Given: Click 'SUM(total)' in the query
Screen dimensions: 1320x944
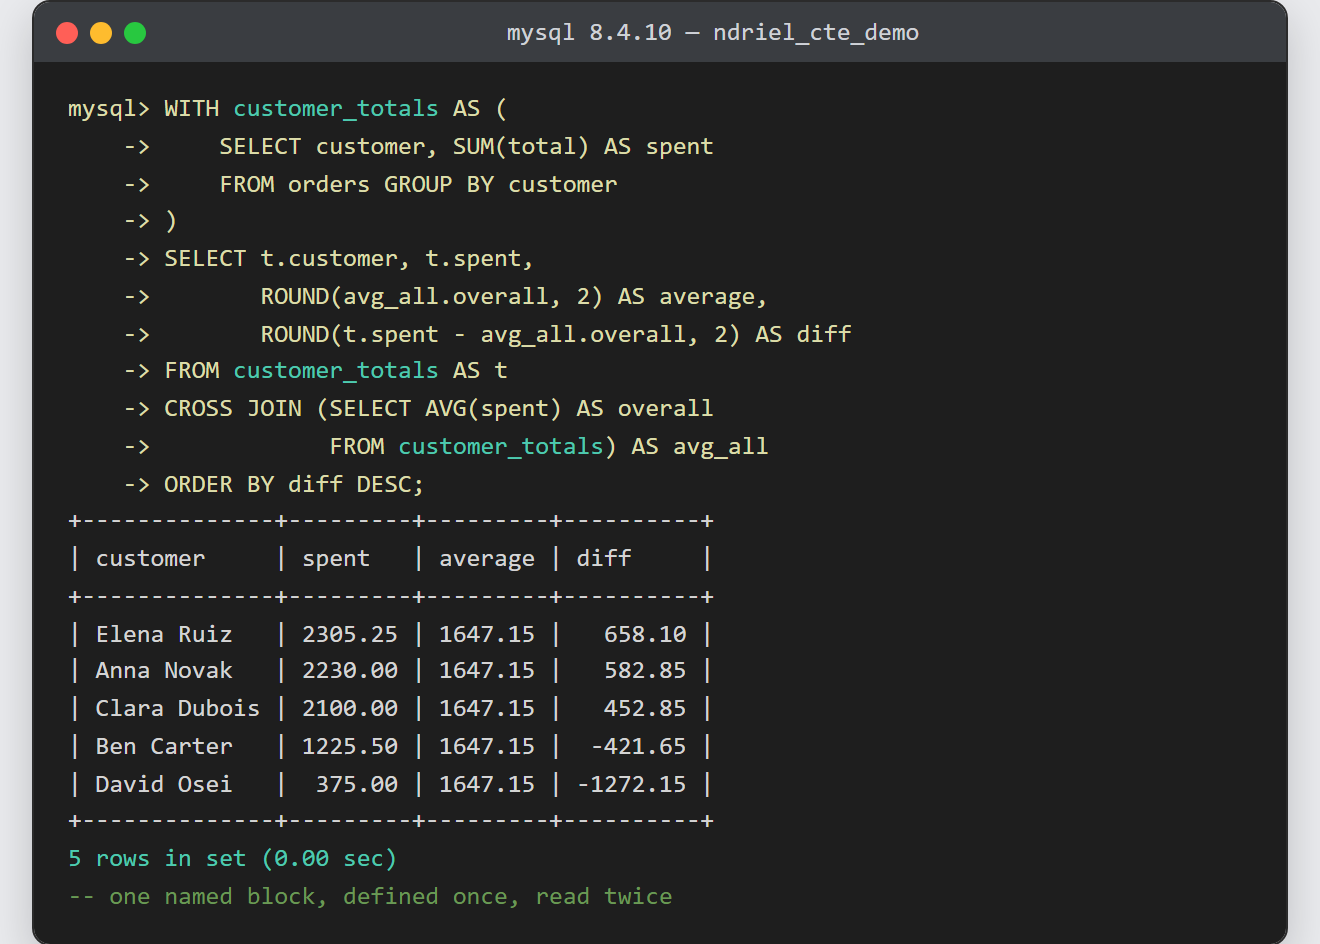Looking at the screenshot, I should [521, 146].
